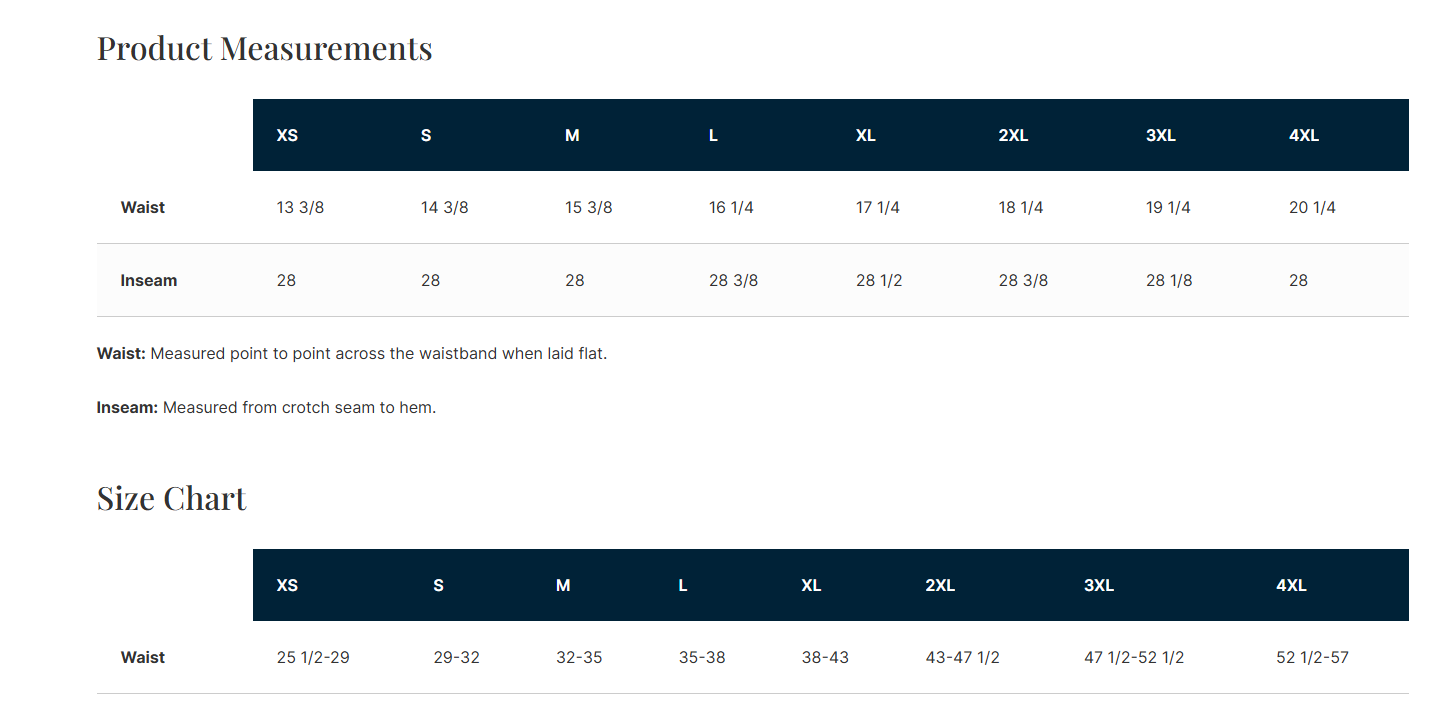Select 4XL column header in Product Measurements table
The width and height of the screenshot is (1451, 715).
1304,135
